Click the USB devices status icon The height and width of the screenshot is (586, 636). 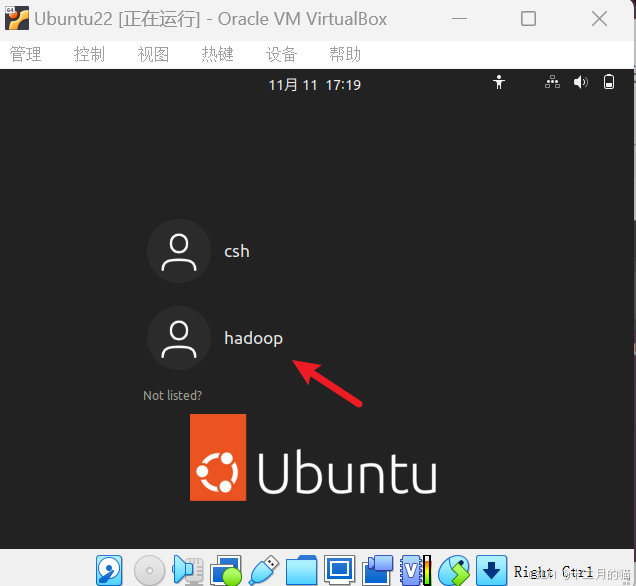264,570
